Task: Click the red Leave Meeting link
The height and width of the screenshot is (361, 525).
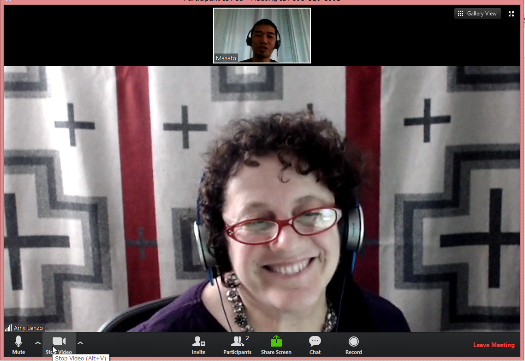Action: tap(494, 345)
